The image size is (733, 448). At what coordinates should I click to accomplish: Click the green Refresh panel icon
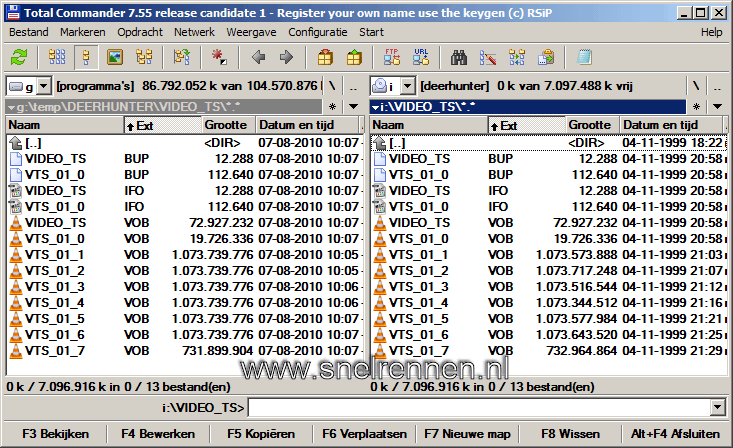click(x=19, y=58)
